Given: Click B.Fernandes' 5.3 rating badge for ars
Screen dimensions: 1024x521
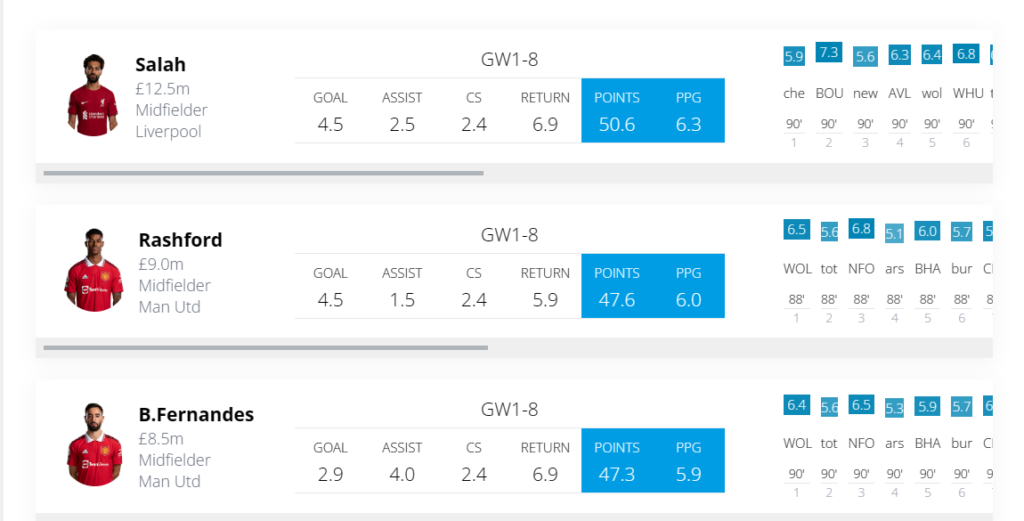Looking at the screenshot, I should click(894, 408).
